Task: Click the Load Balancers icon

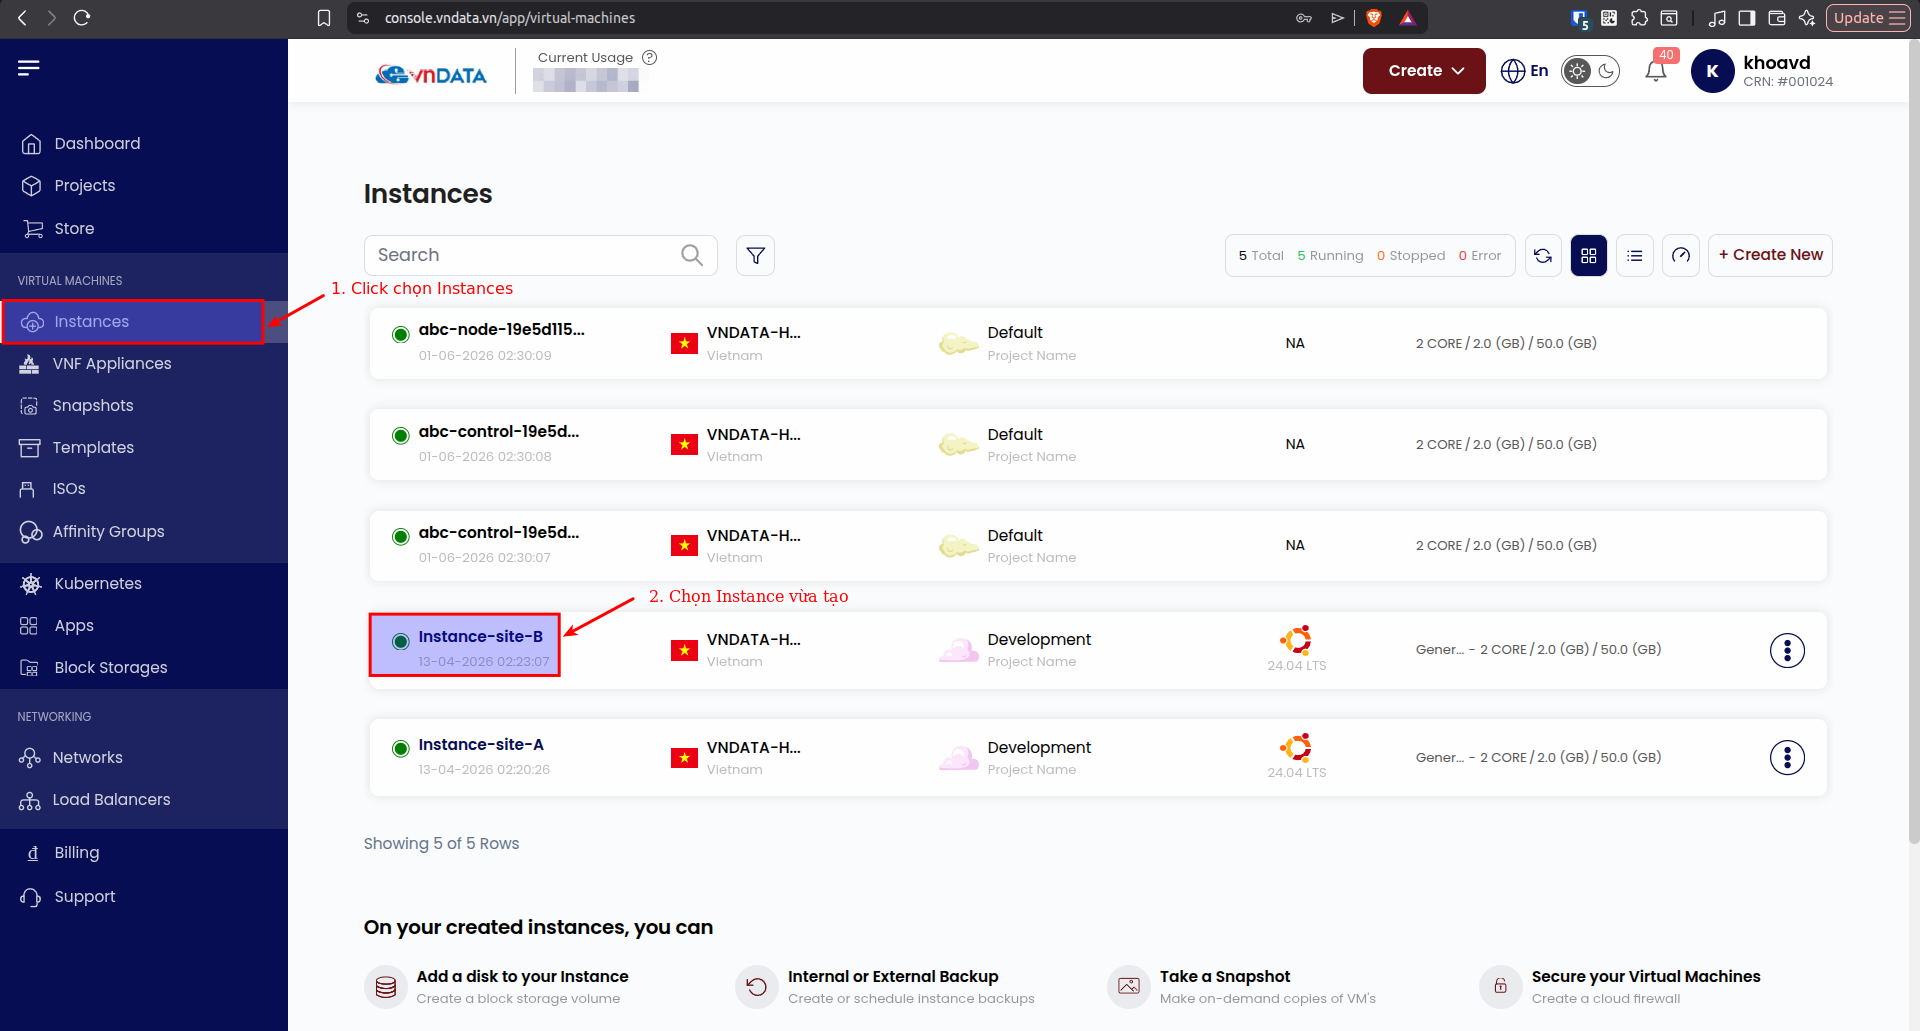Action: (30, 800)
